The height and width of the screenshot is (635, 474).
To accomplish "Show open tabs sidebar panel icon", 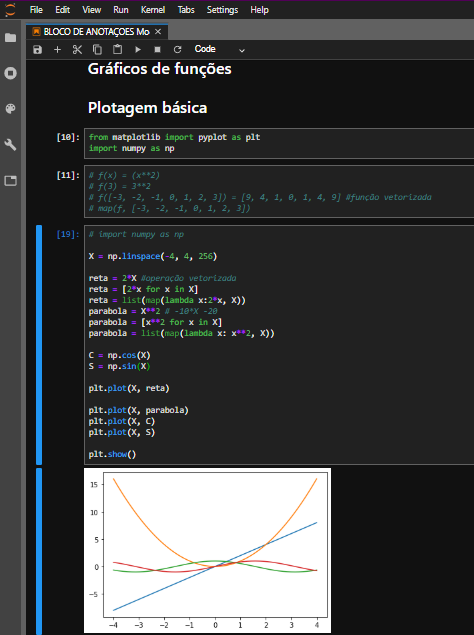I will [11, 181].
